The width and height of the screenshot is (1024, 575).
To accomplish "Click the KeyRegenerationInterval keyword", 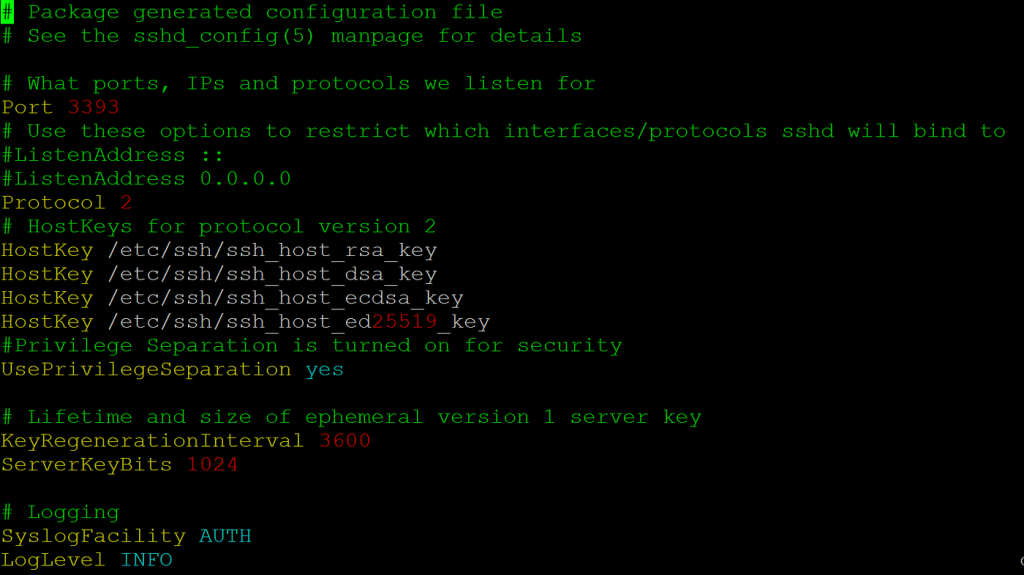I will pyautogui.click(x=153, y=440).
